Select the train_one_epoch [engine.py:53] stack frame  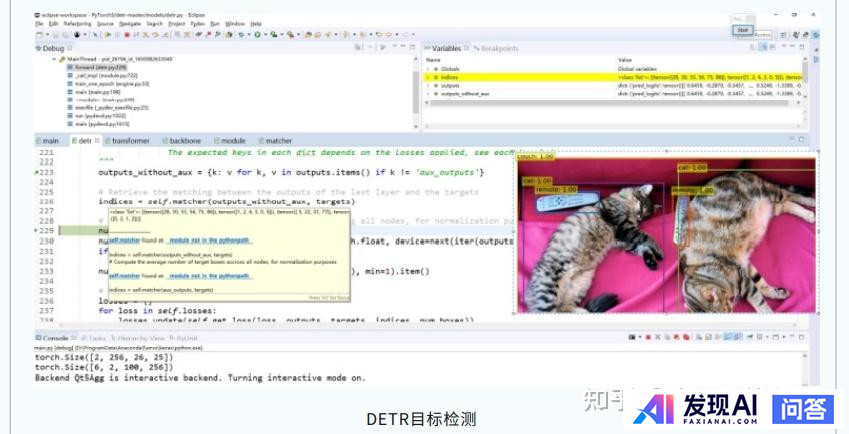(108, 84)
